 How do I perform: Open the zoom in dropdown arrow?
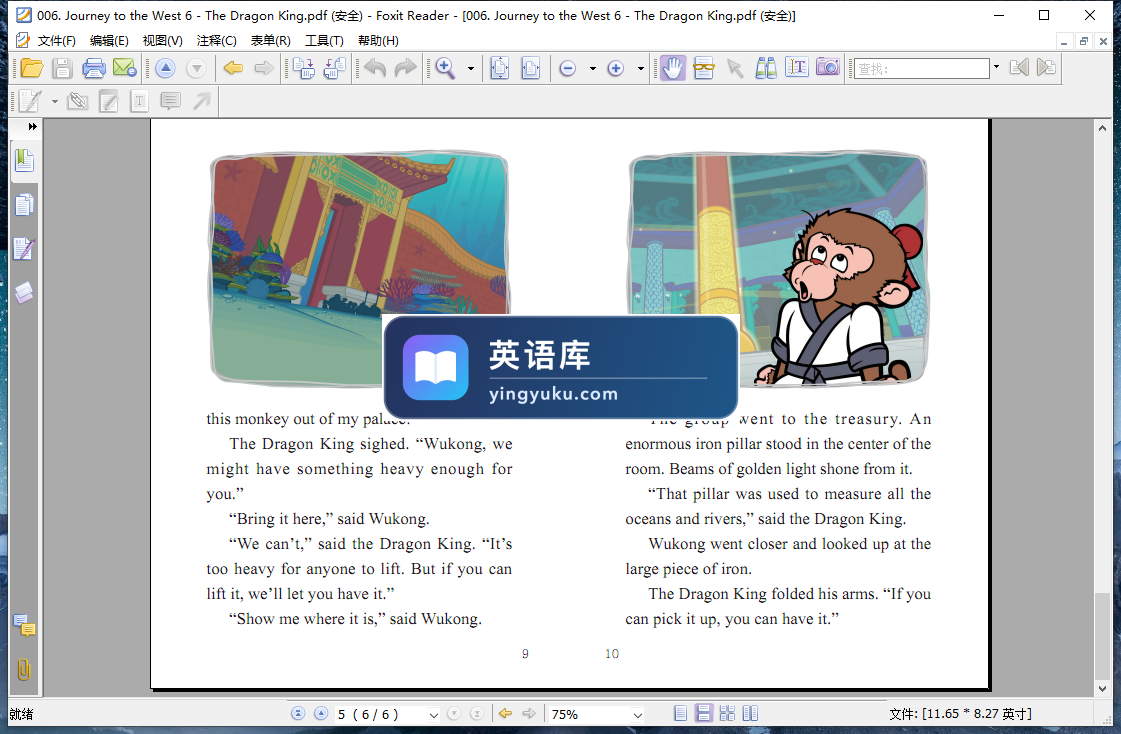coord(641,69)
